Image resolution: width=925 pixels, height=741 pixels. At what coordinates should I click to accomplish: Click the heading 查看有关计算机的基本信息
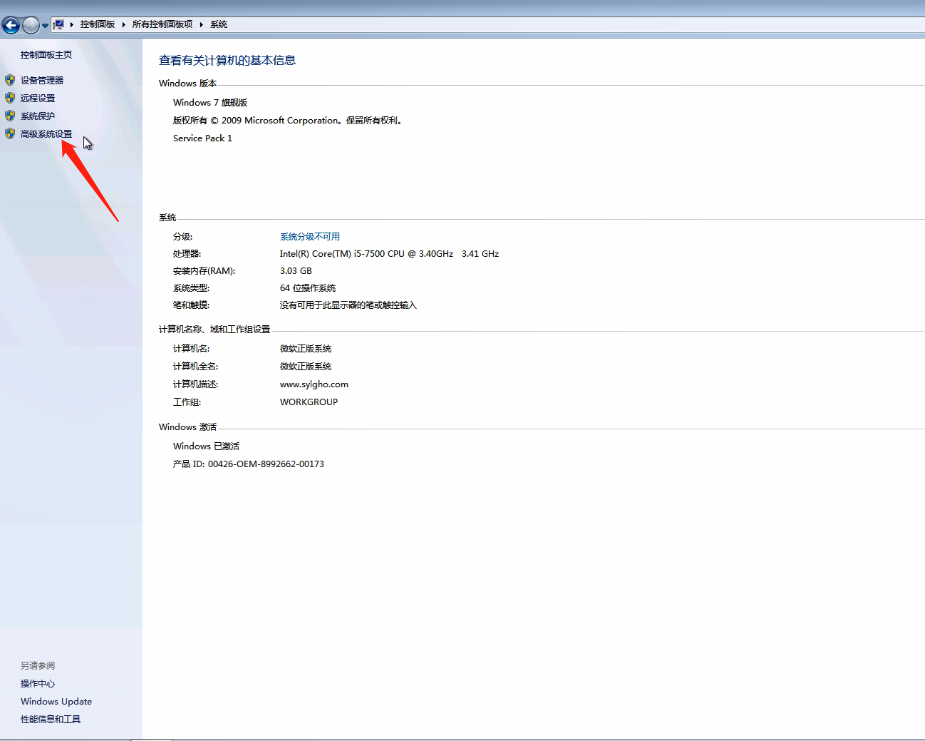click(227, 60)
